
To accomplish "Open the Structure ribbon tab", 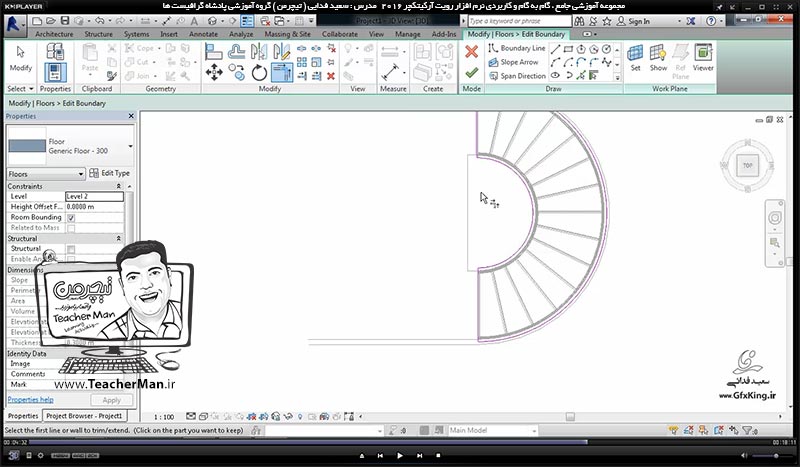I will click(x=98, y=34).
